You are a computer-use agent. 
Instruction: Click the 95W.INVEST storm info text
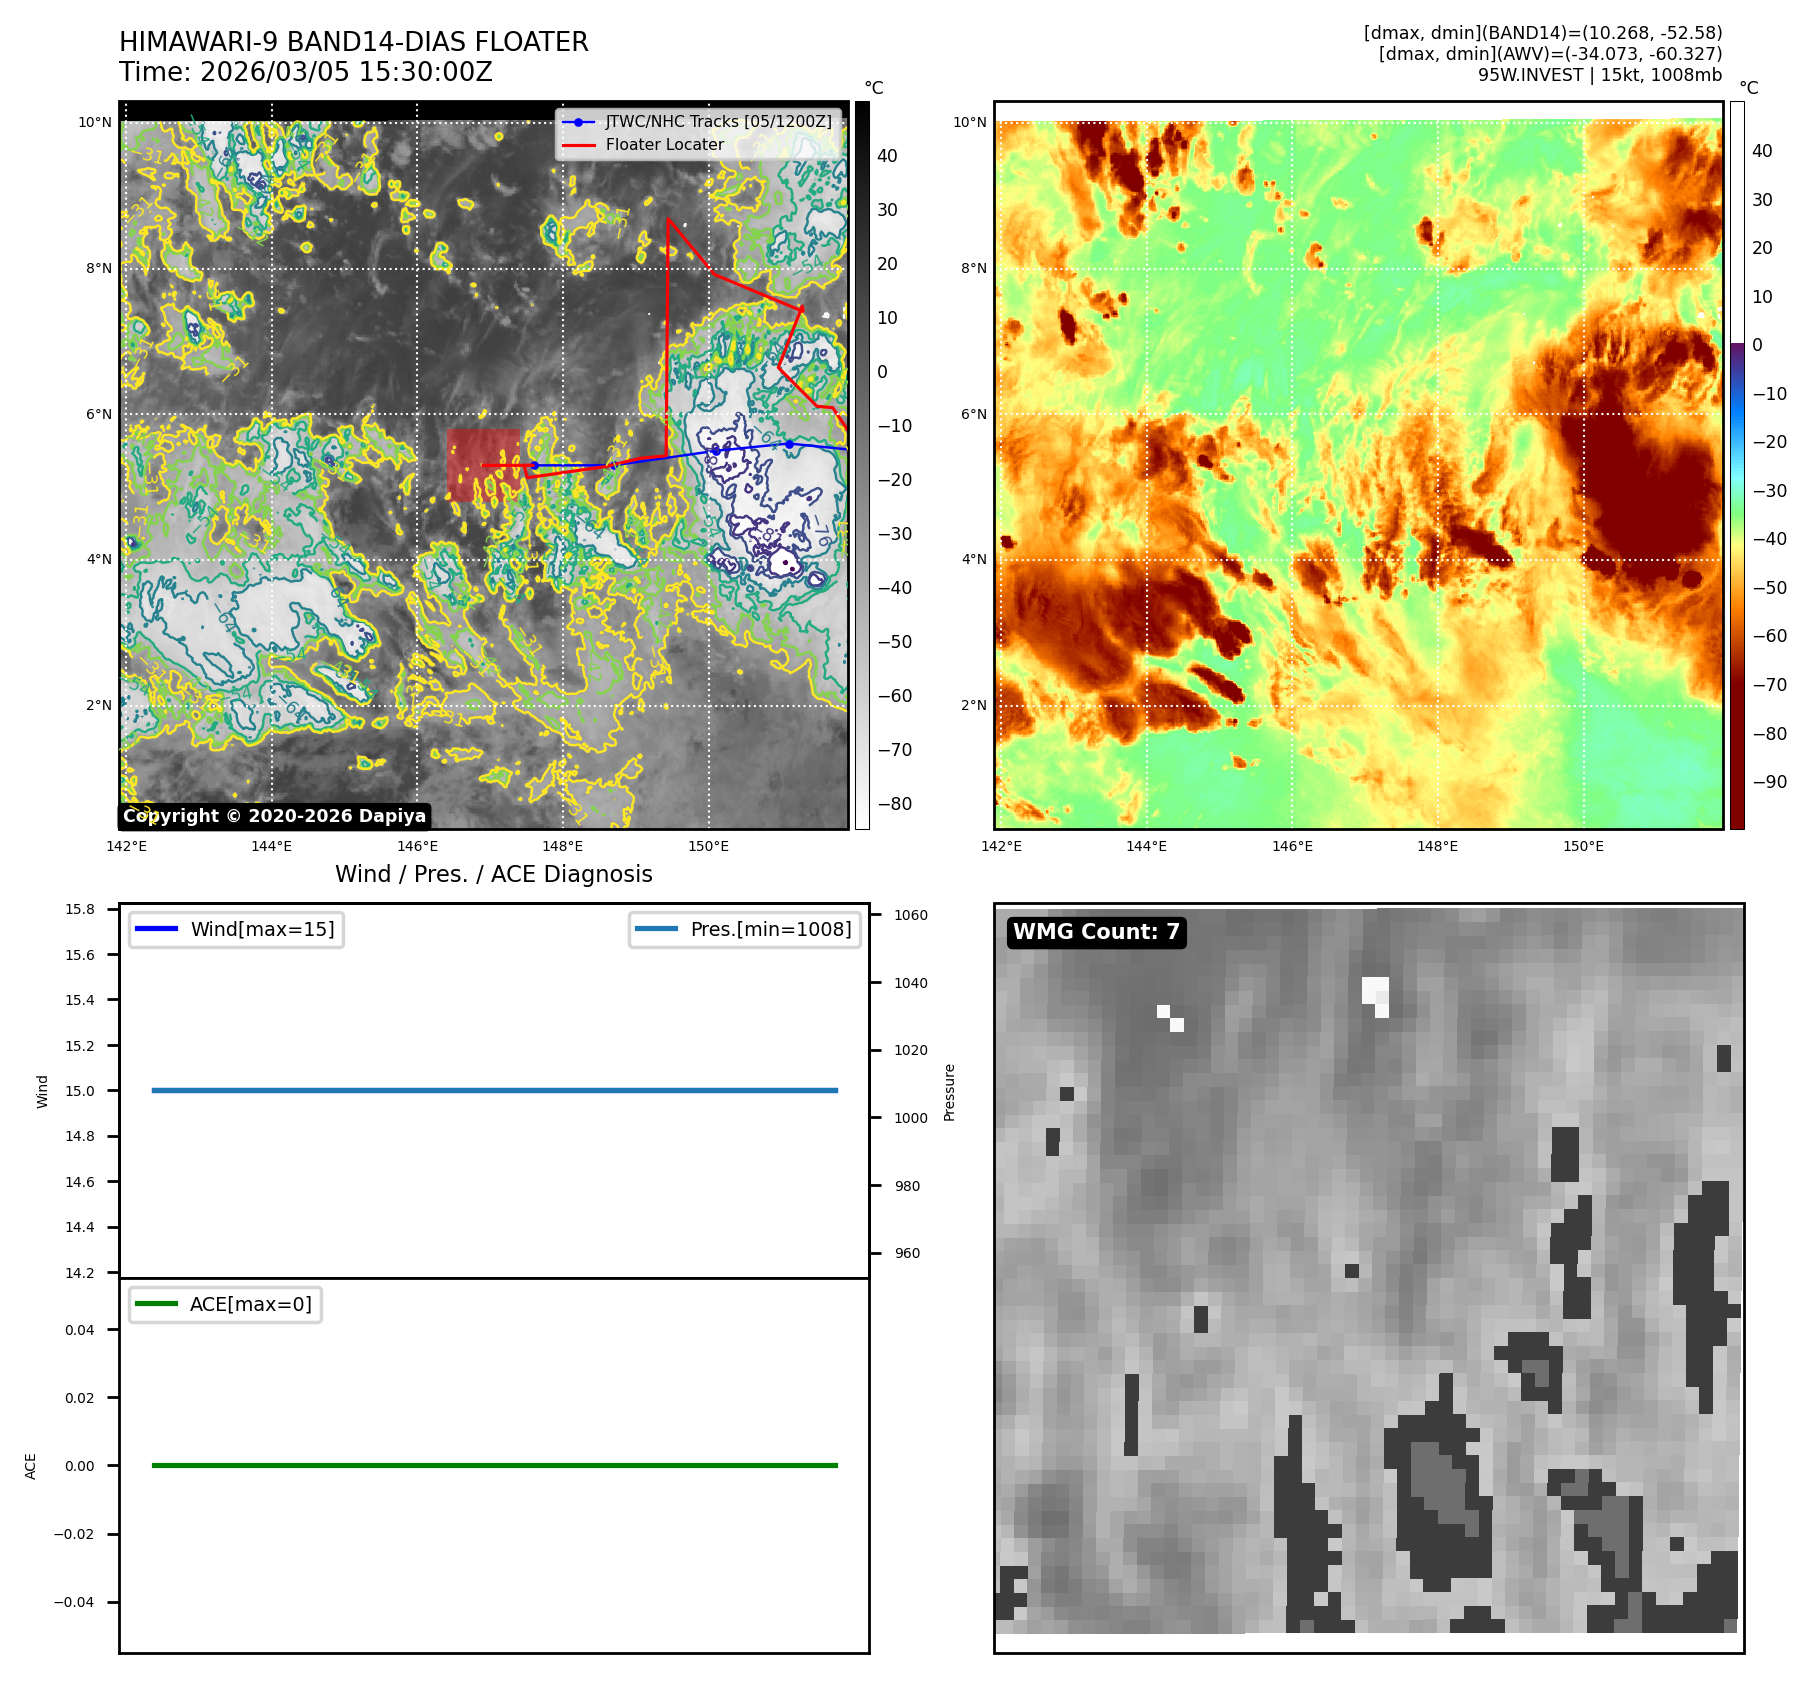pyautogui.click(x=1599, y=75)
